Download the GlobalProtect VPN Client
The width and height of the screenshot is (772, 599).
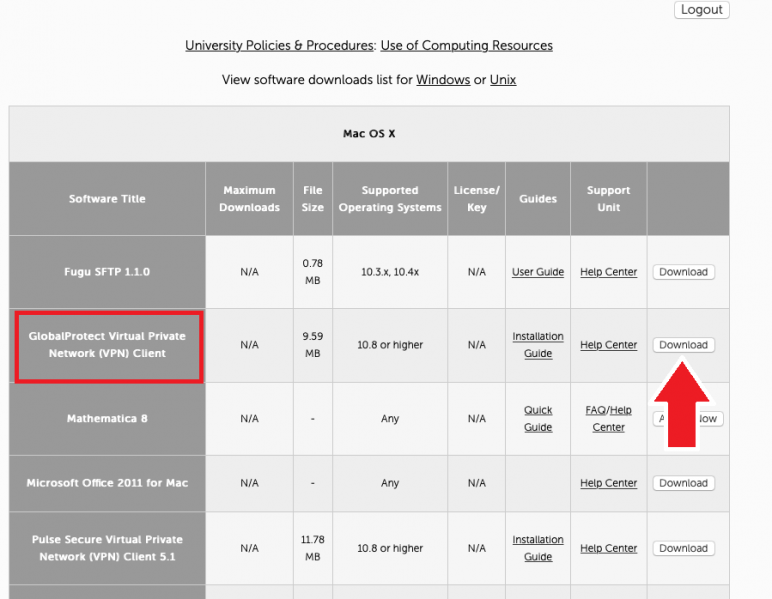coord(683,345)
